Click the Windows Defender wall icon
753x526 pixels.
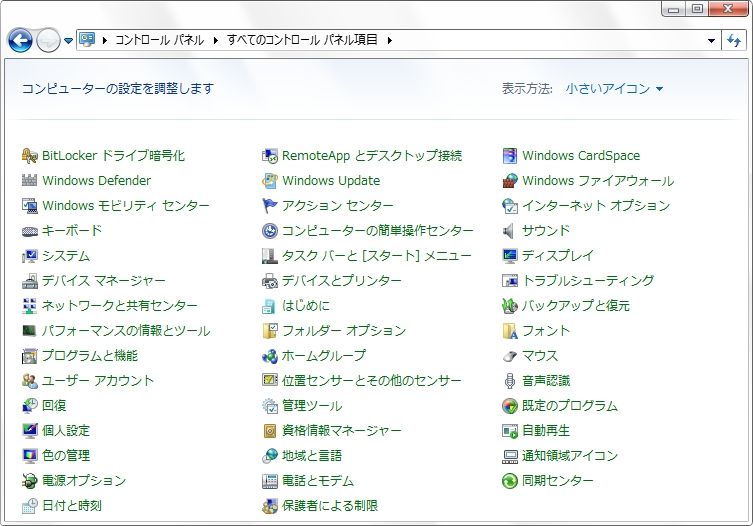click(x=29, y=181)
